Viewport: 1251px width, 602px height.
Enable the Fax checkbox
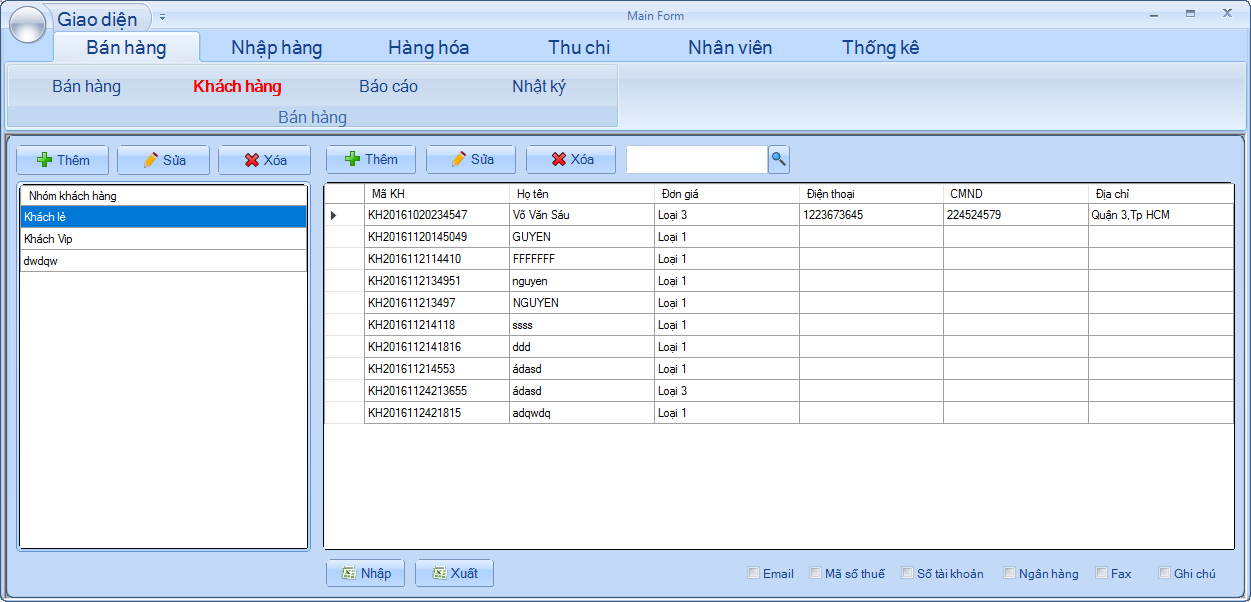[1102, 573]
